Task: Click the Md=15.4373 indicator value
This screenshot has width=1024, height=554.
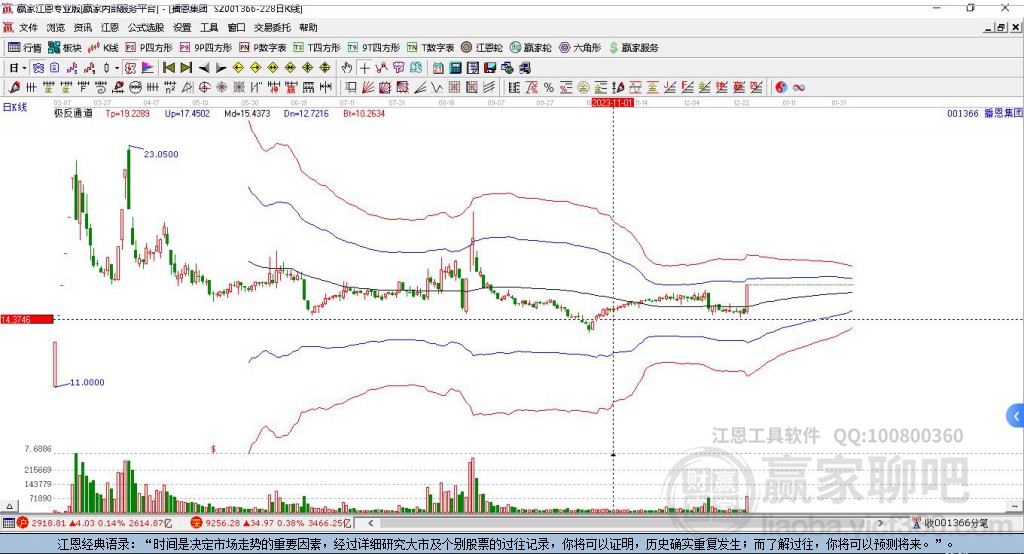Action: coord(247,114)
